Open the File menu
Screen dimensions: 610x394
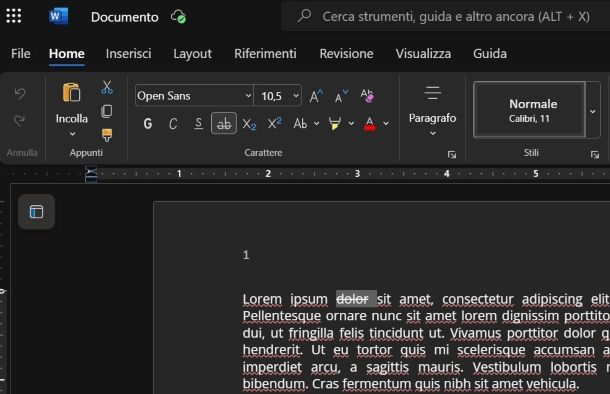(21, 54)
